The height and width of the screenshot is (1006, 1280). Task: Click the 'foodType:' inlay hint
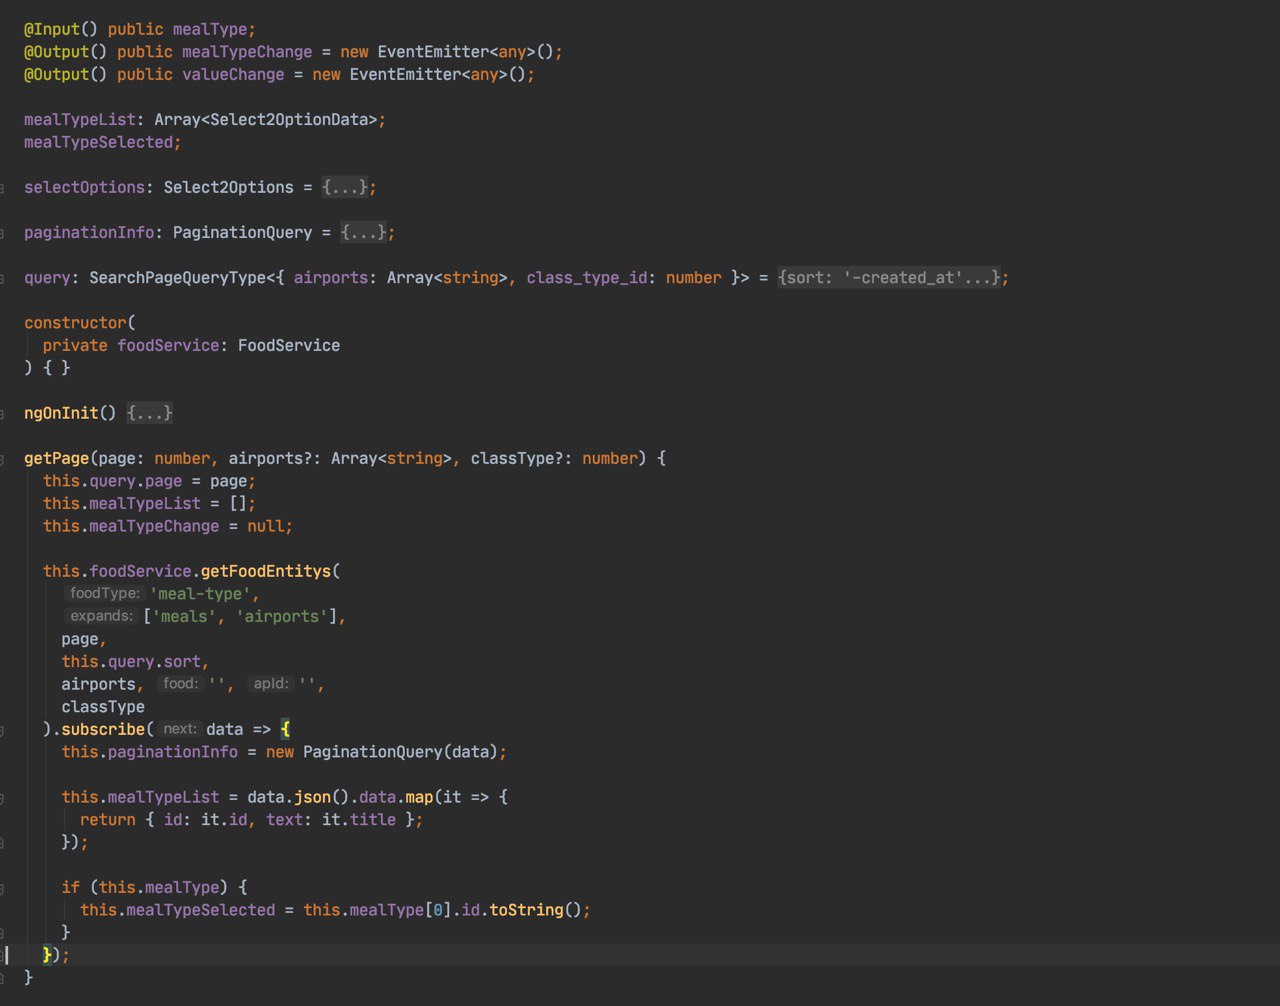[105, 593]
